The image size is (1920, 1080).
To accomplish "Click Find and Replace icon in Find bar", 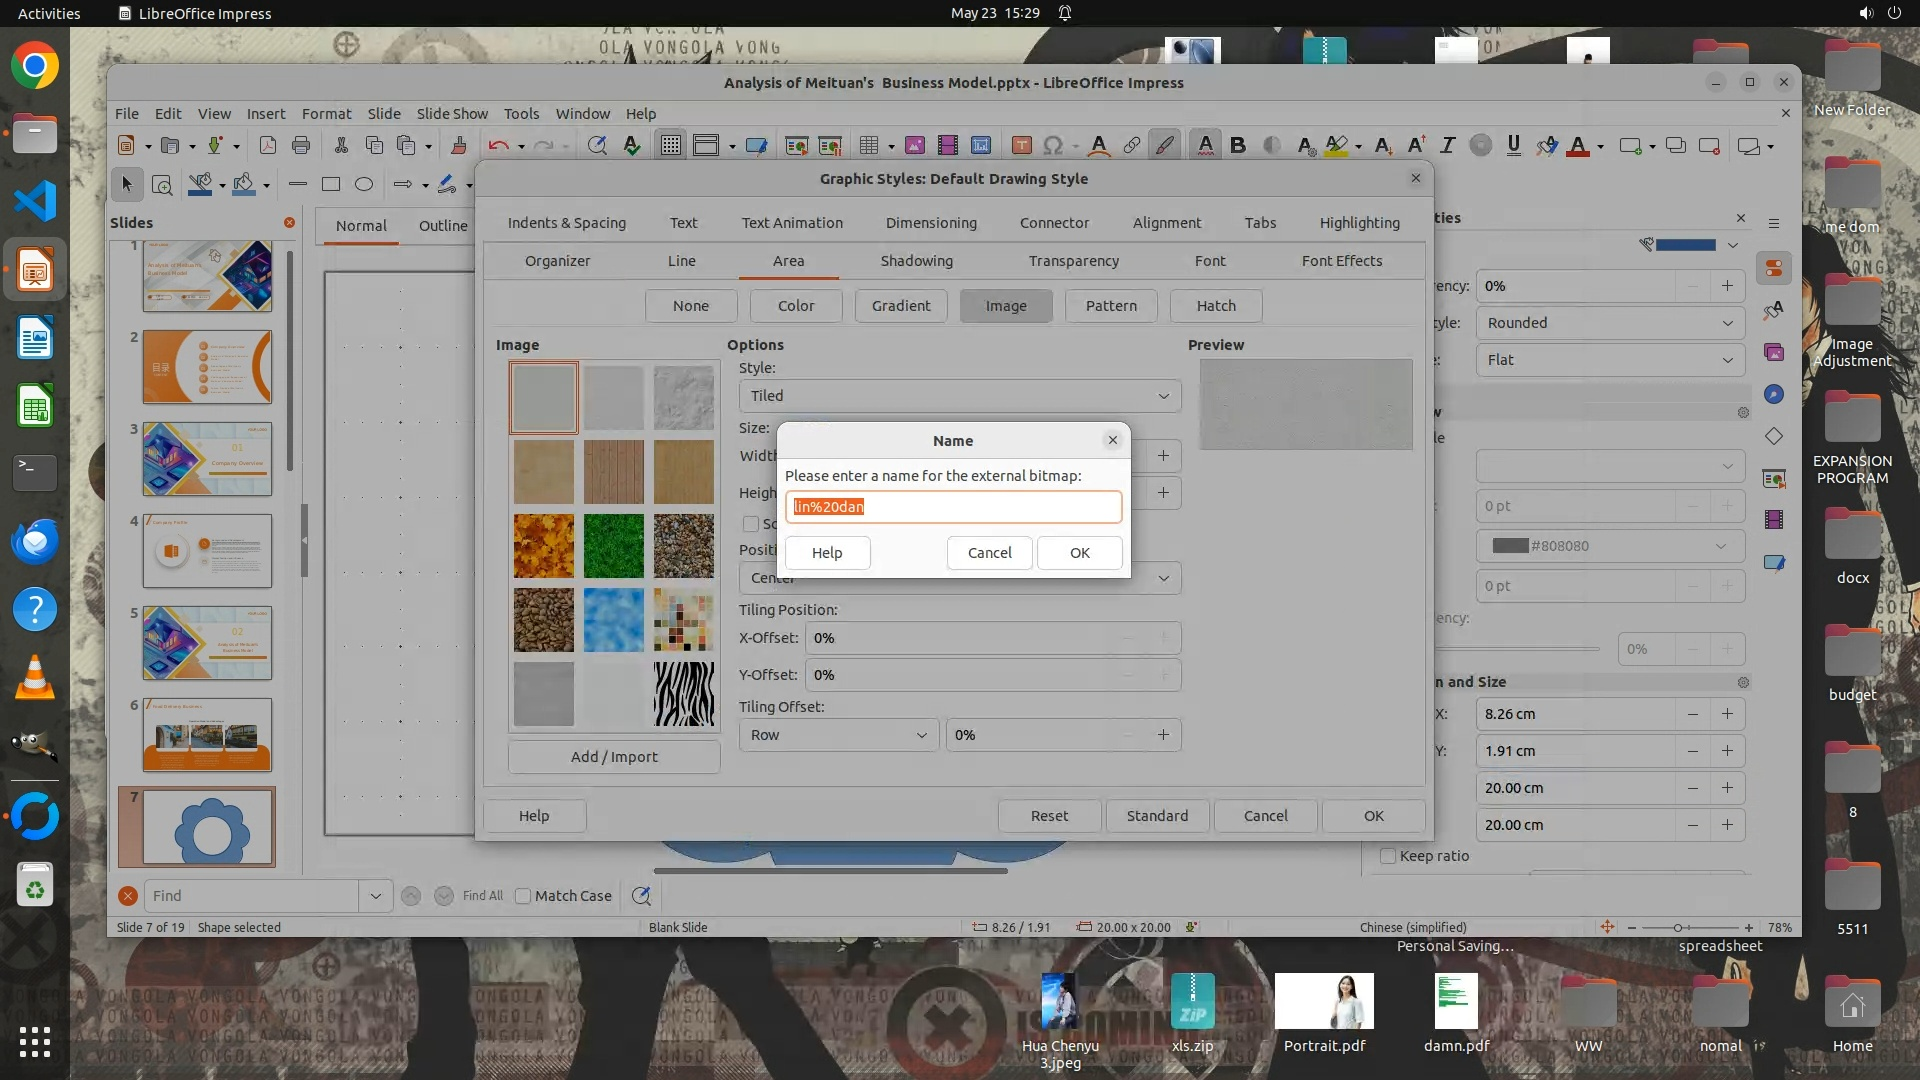I will tap(641, 896).
